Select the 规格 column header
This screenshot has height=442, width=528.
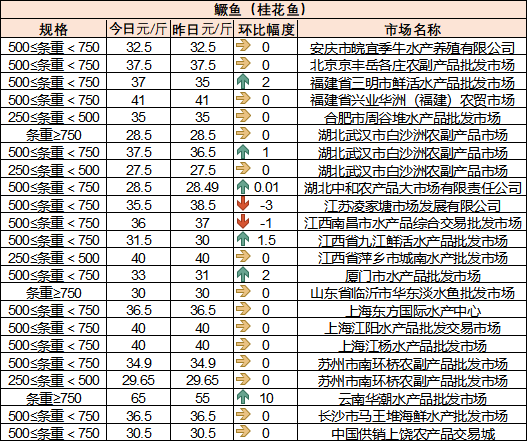(54, 29)
